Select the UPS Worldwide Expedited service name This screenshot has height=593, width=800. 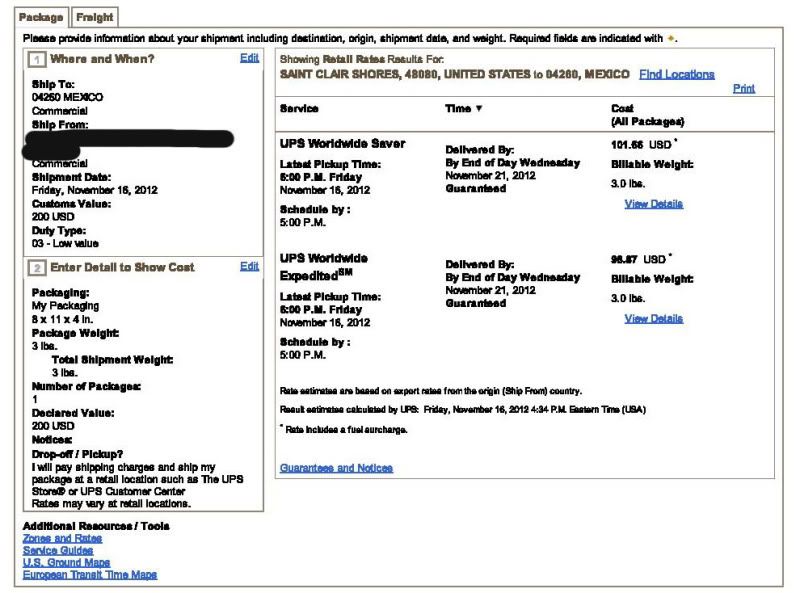pyautogui.click(x=323, y=267)
